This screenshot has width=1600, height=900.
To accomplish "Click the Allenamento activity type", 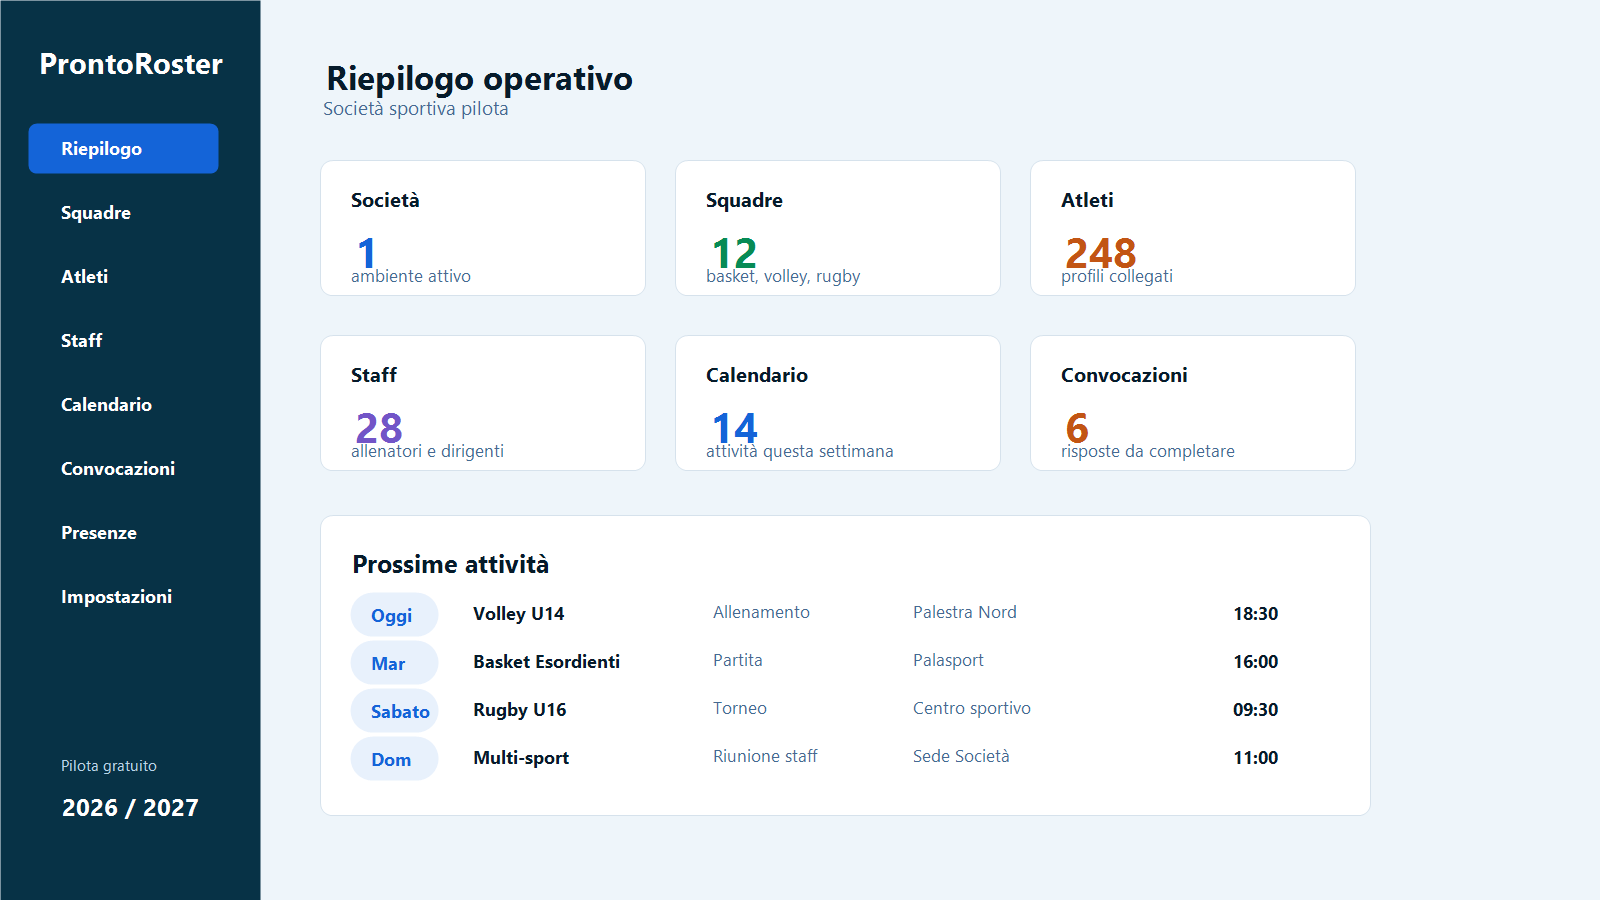I will (761, 612).
